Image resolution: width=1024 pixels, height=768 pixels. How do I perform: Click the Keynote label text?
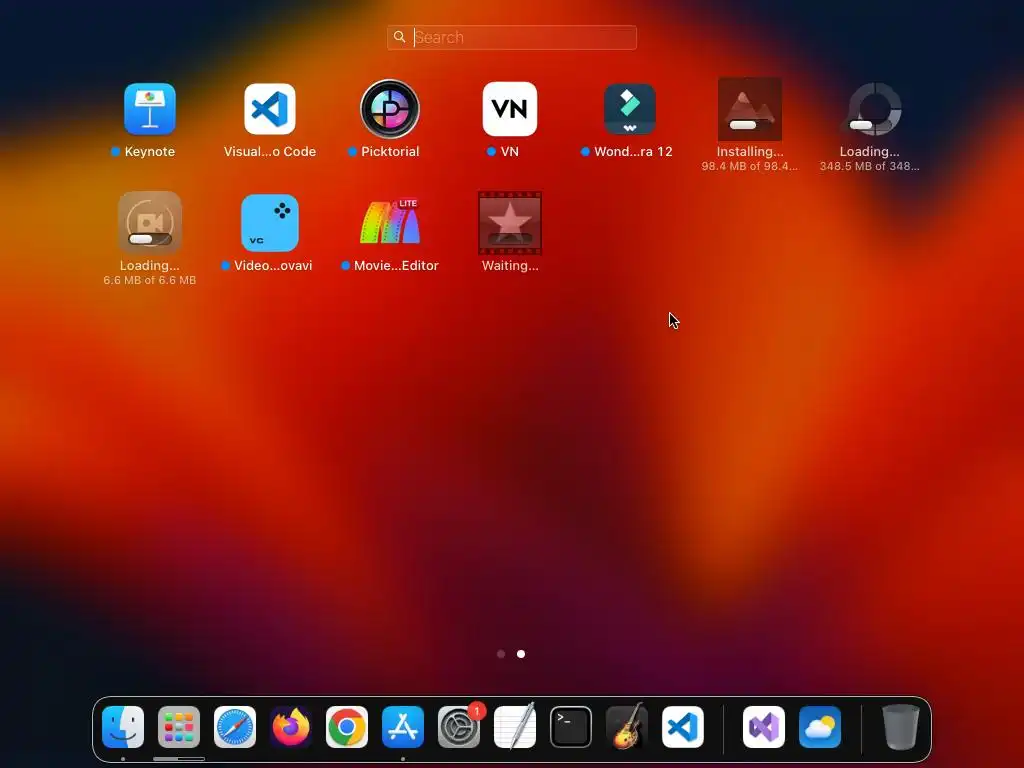tap(150, 152)
